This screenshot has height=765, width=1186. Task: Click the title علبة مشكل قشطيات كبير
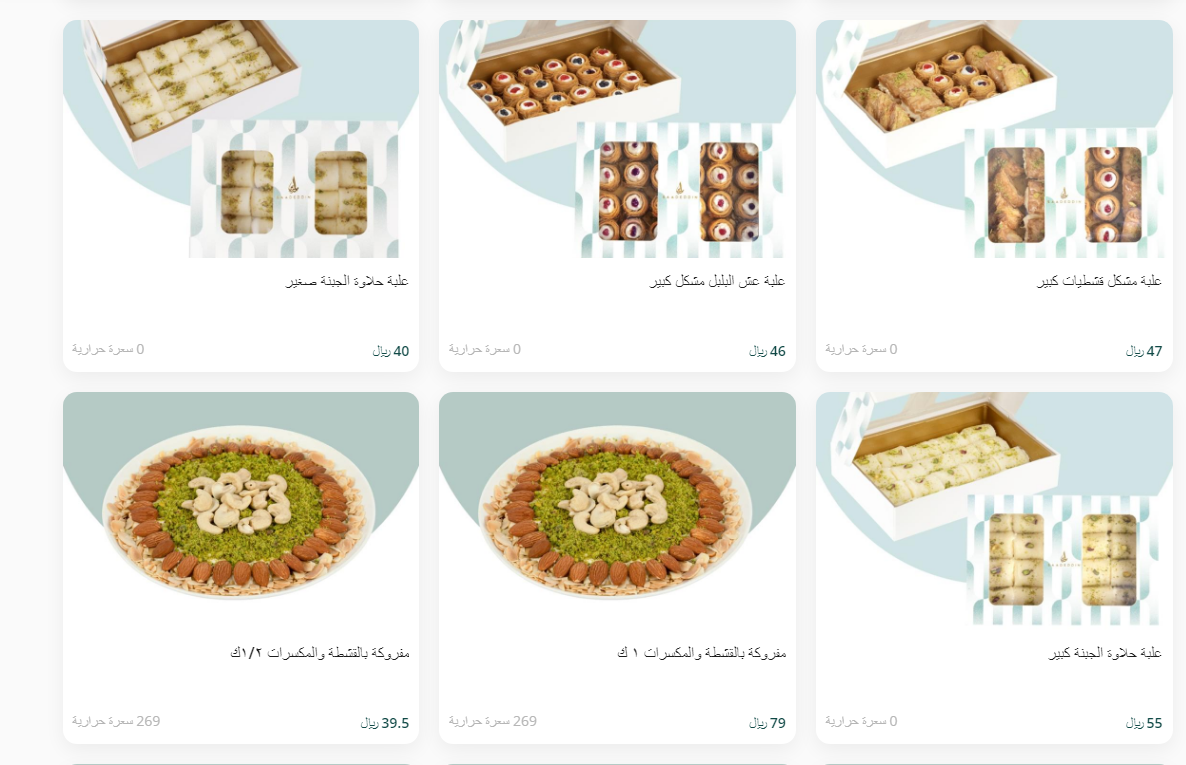tap(1099, 281)
